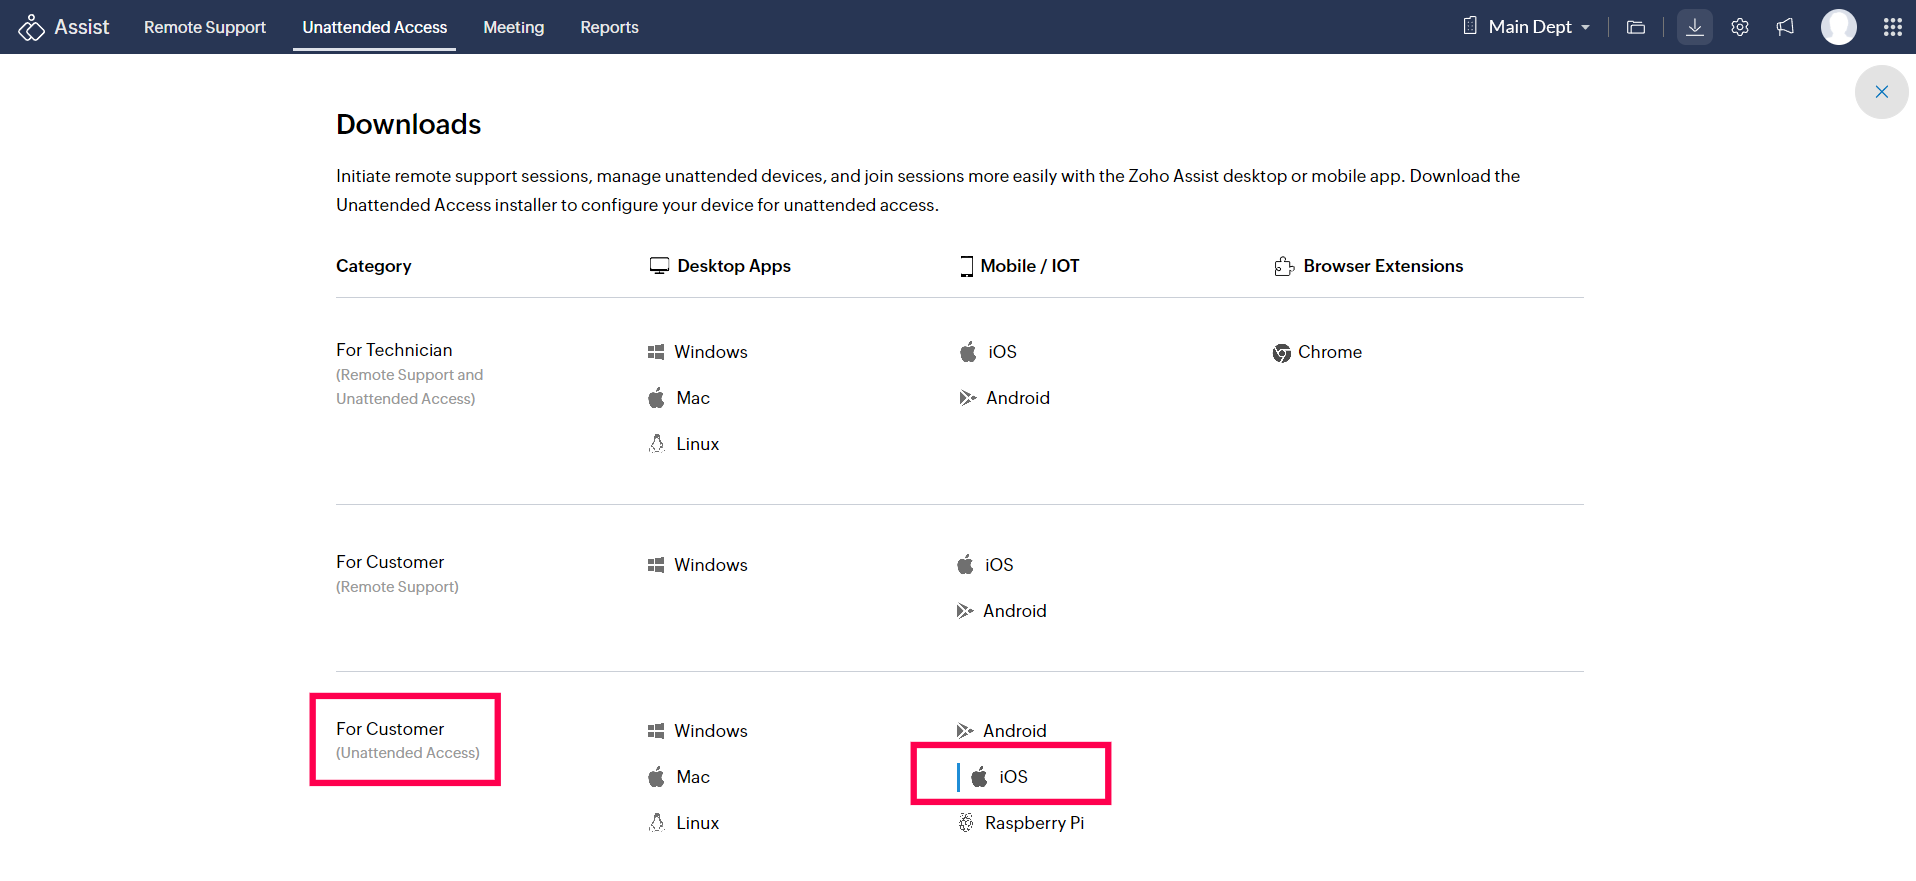Screen dimensions: 1916x881
Task: Open the file transfer folder icon
Action: pyautogui.click(x=1636, y=27)
